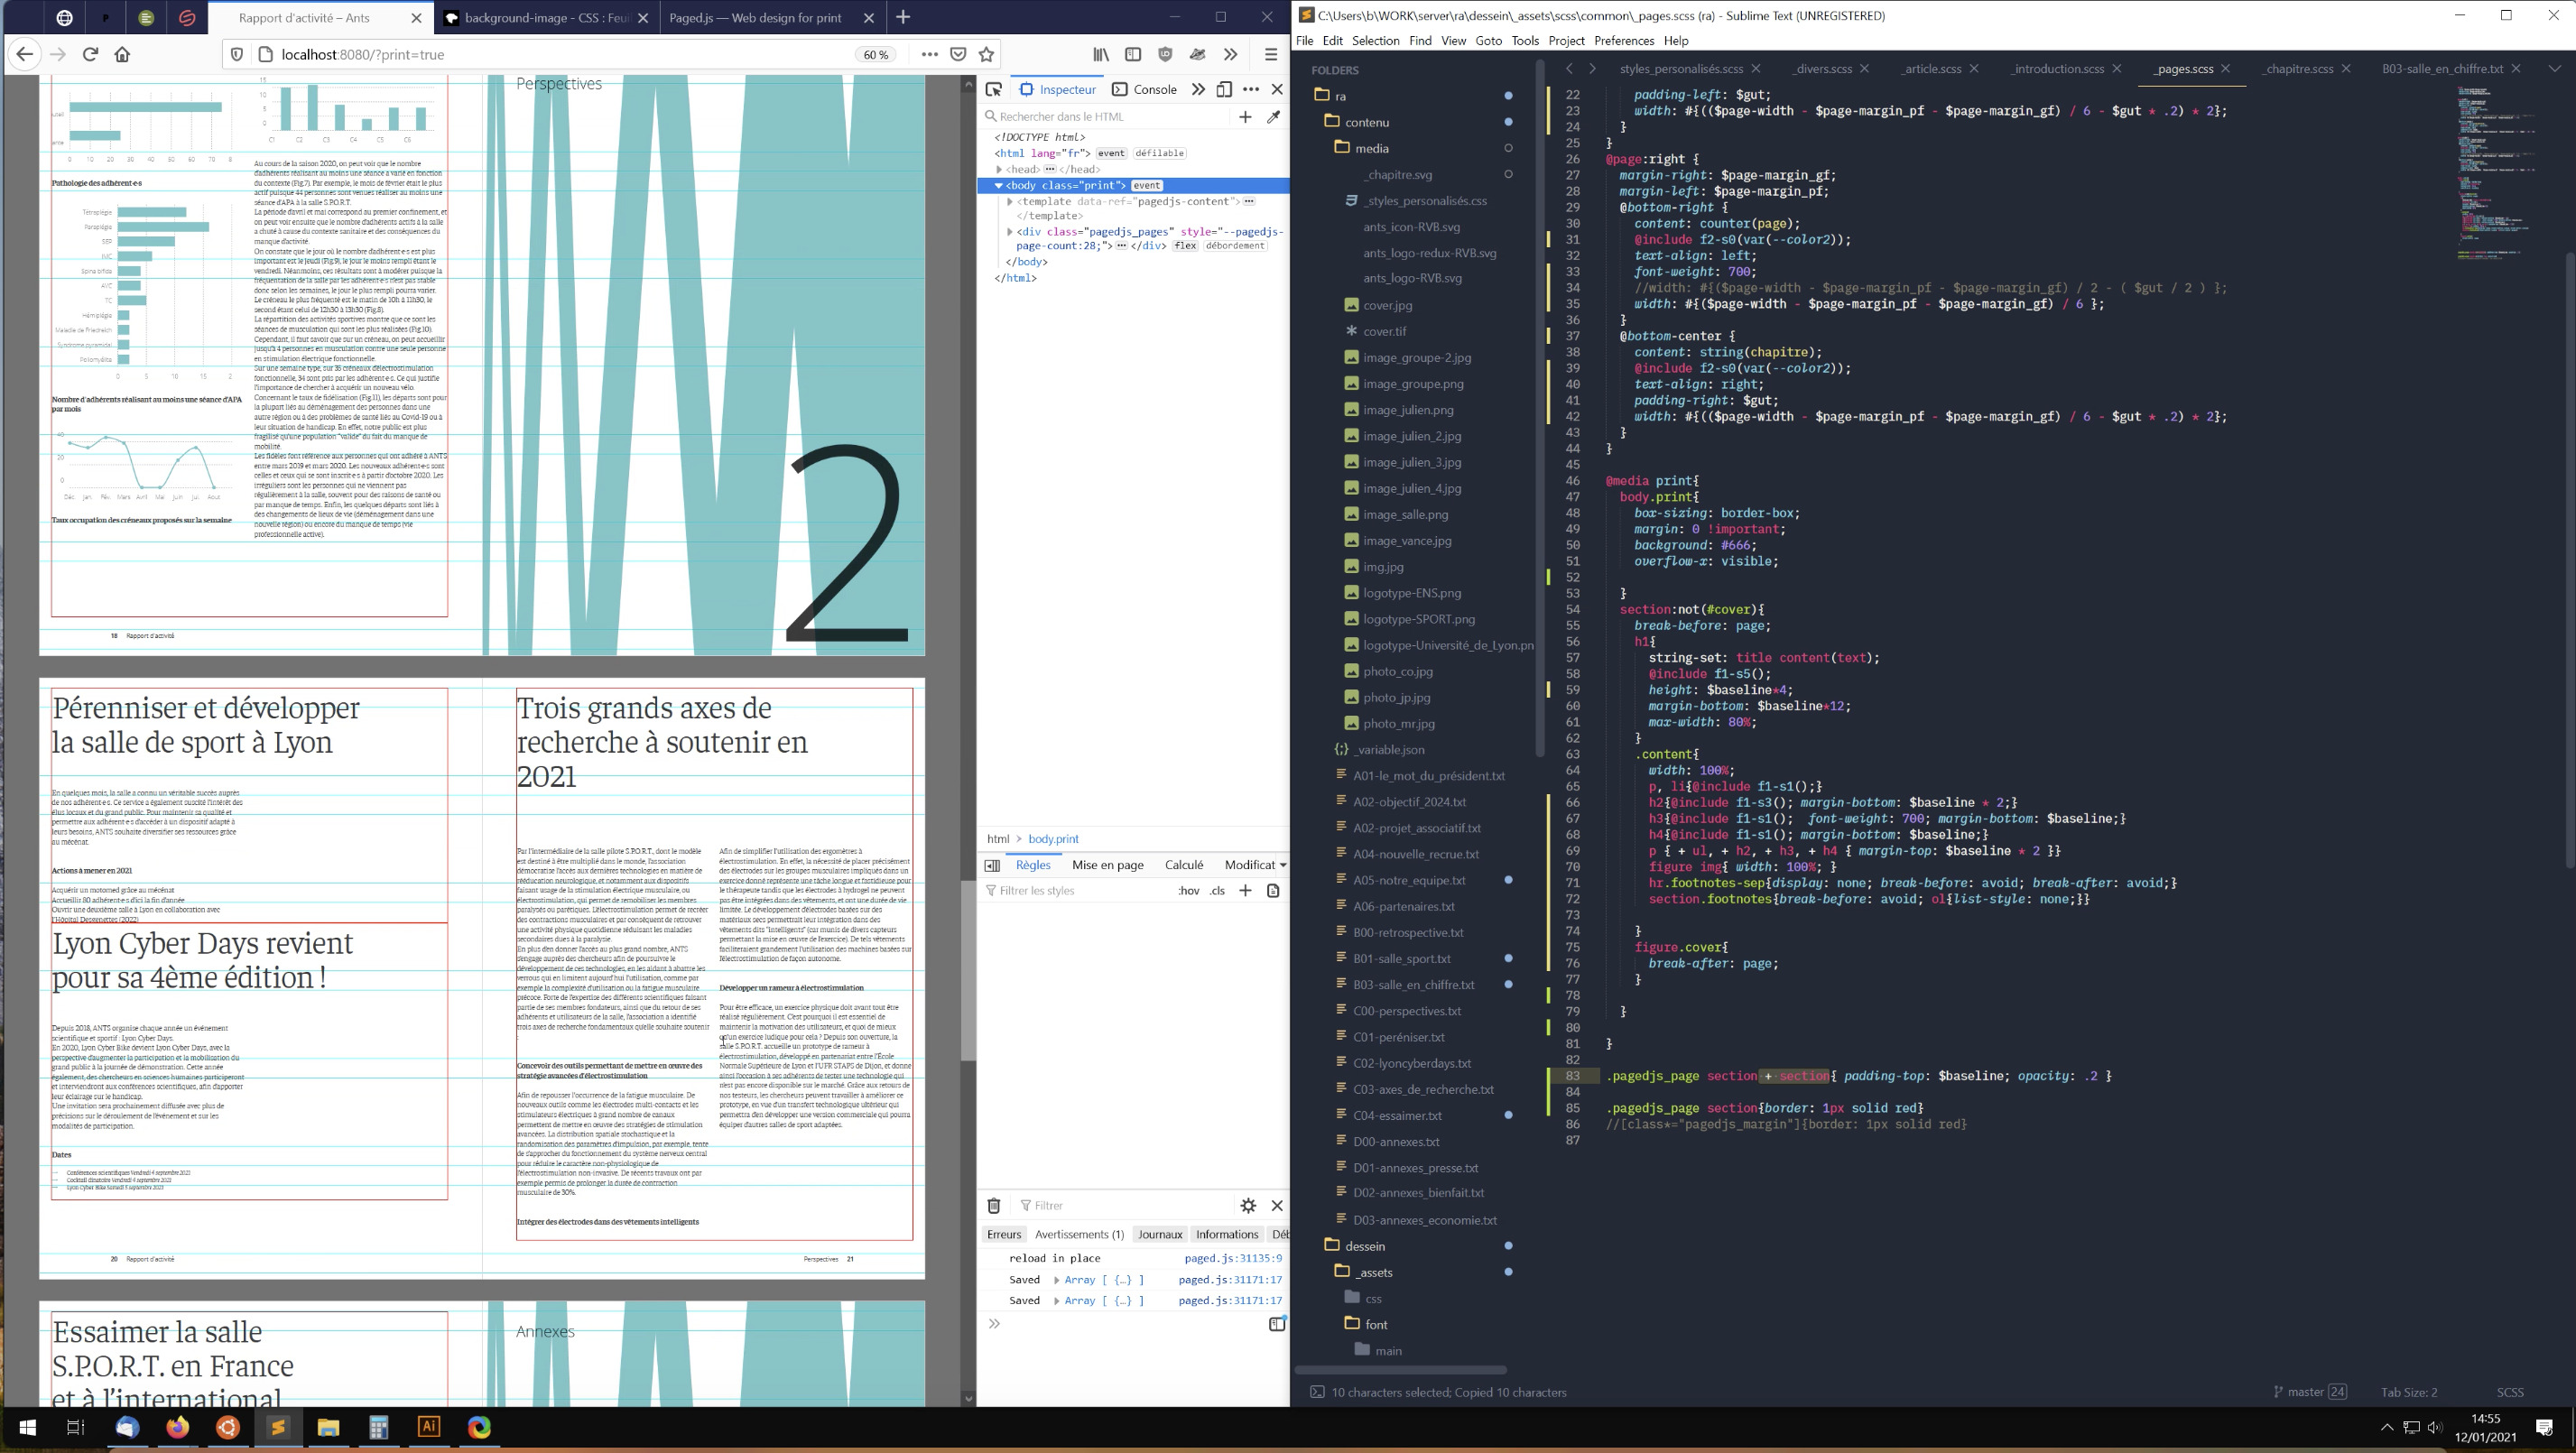Switch to Calculé tab
2576x1453 pixels.
coord(1184,865)
